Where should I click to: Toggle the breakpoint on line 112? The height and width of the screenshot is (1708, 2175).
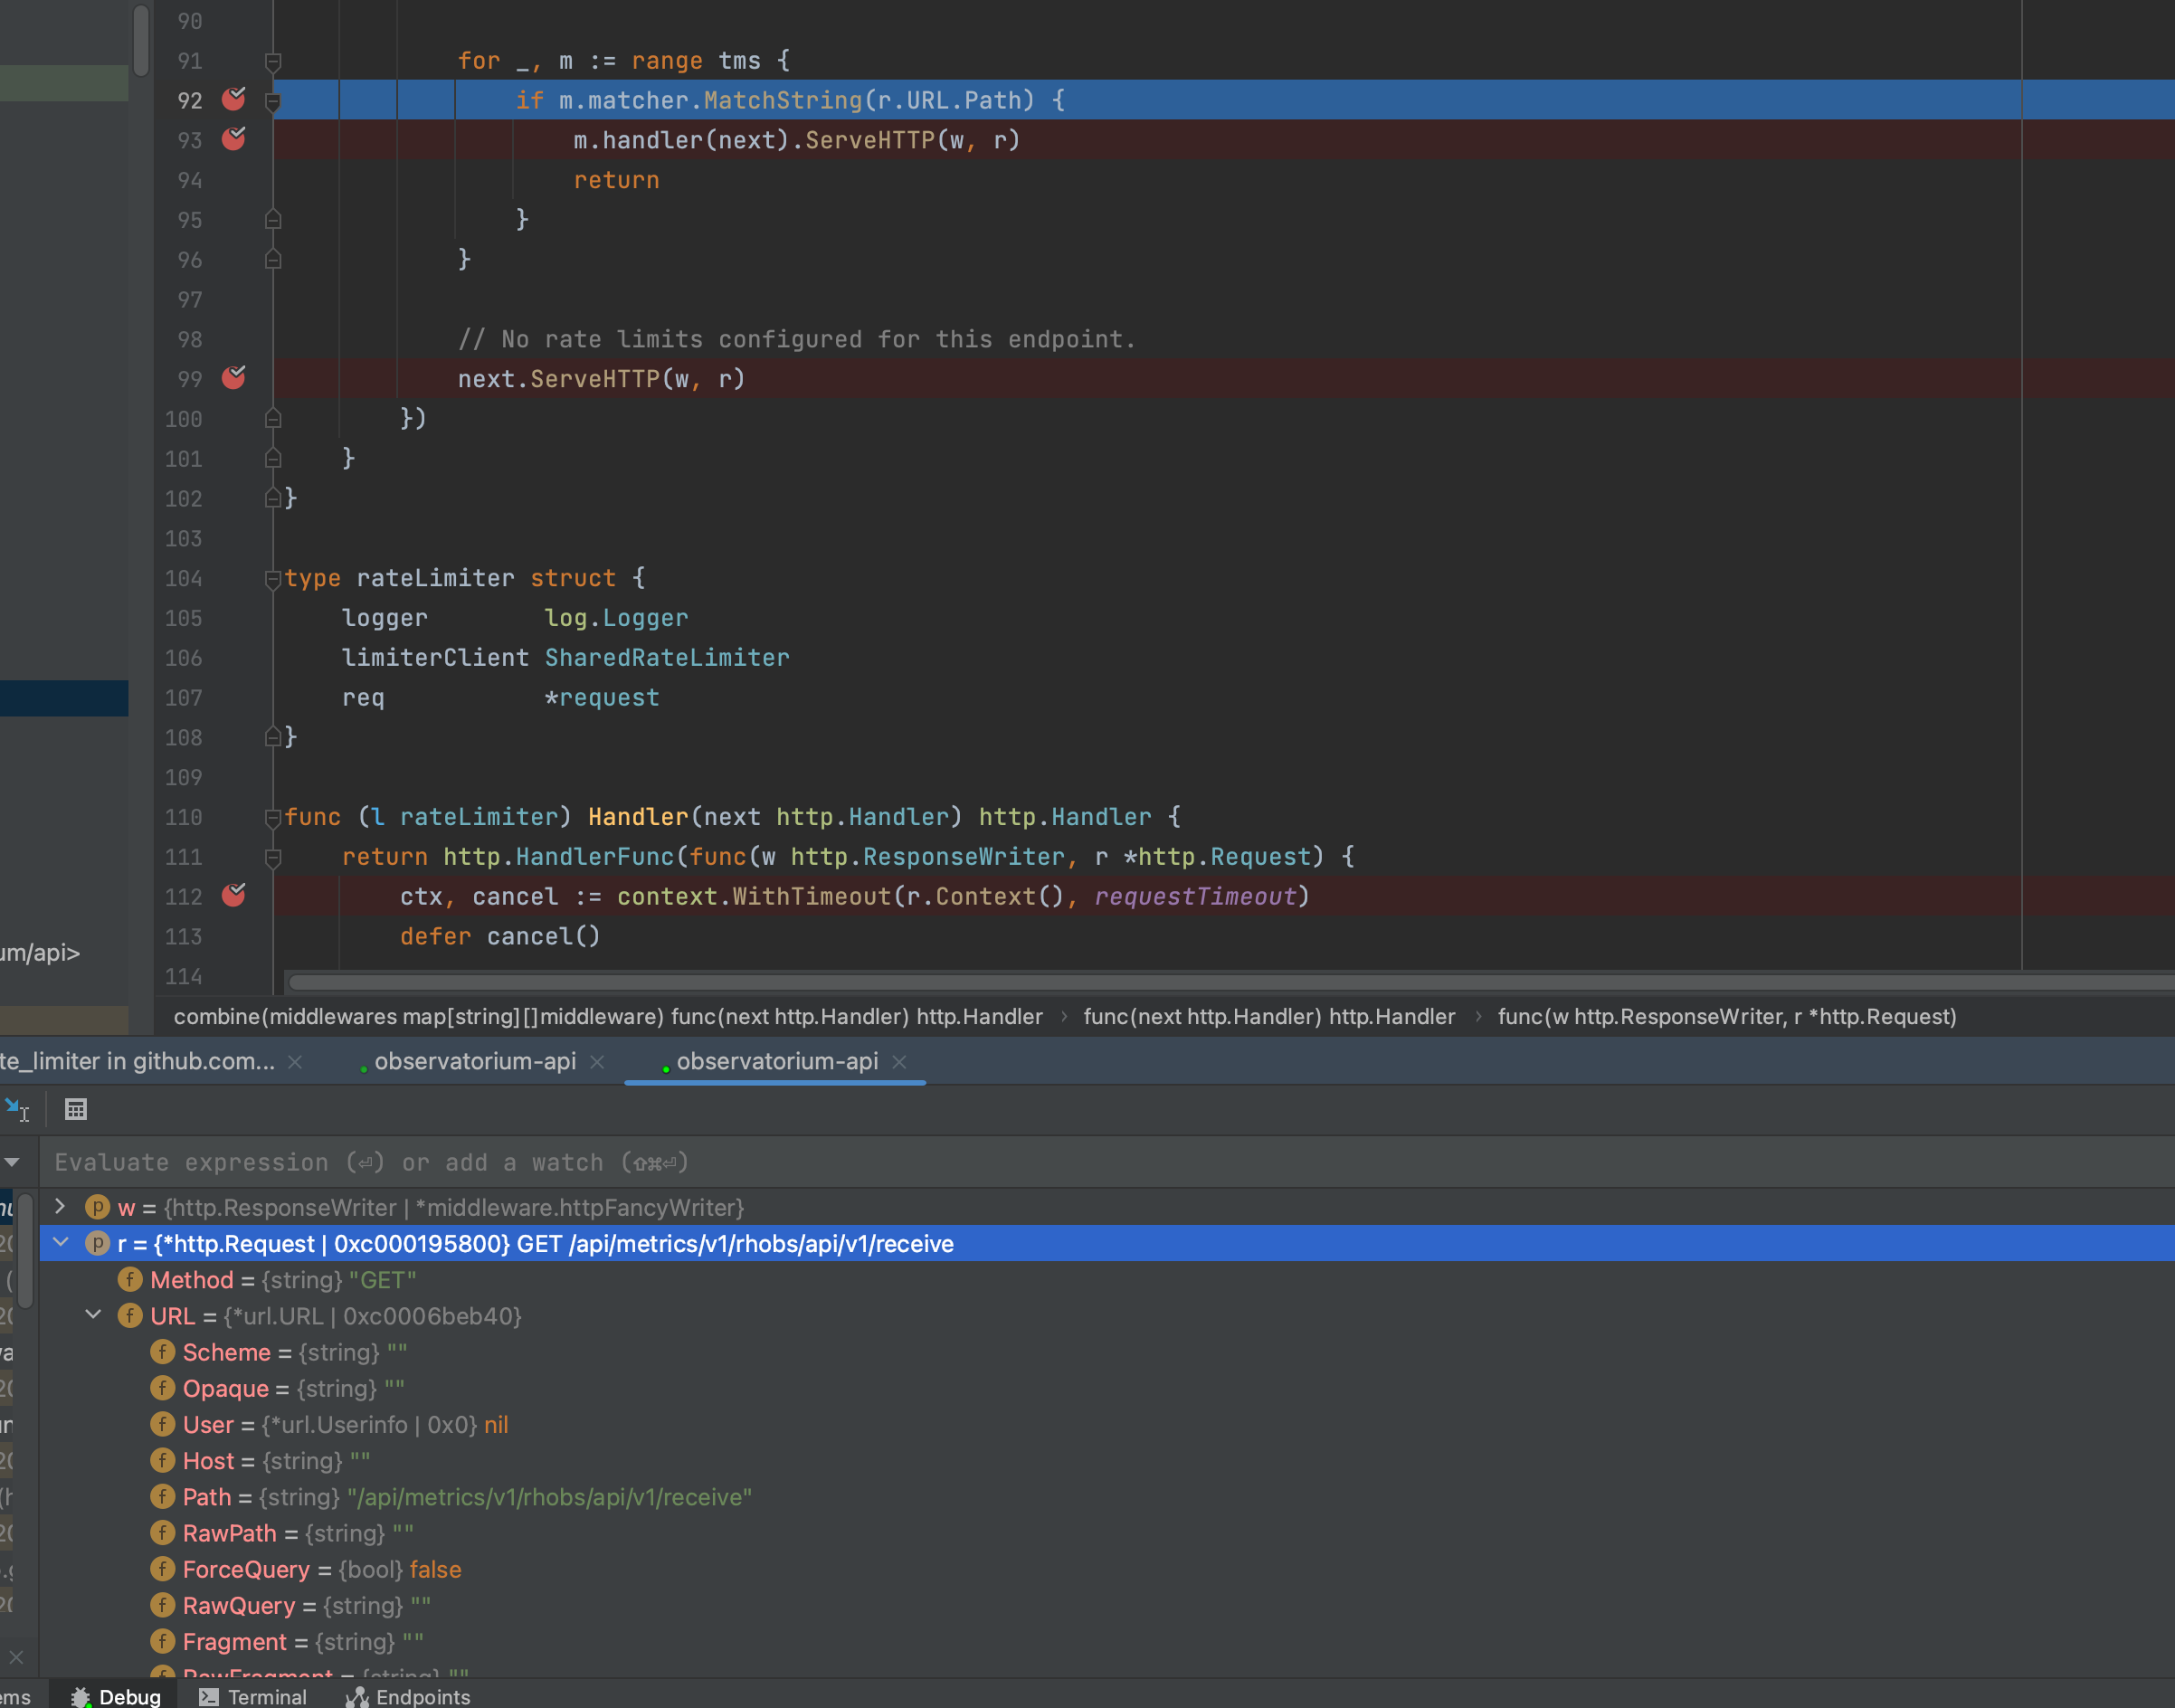[234, 896]
